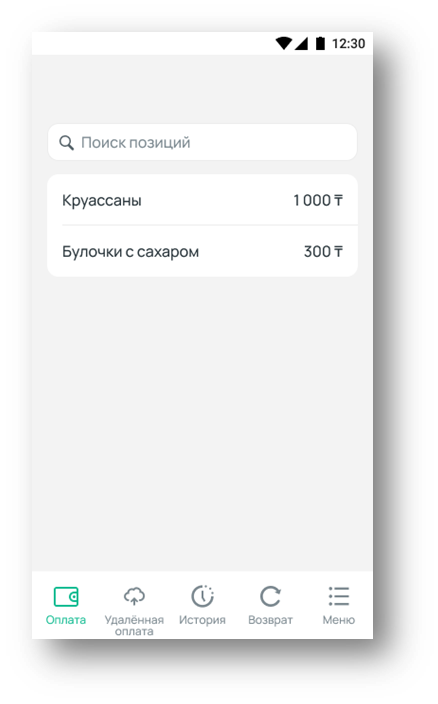438x704 pixels.
Task: Select the История clock icon
Action: pyautogui.click(x=202, y=596)
